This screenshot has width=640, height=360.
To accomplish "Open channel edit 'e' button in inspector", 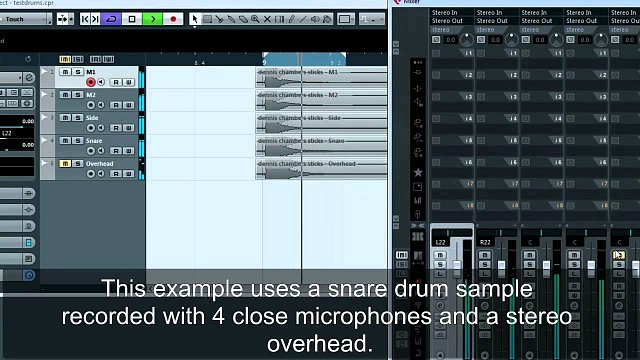I will (x=29, y=77).
